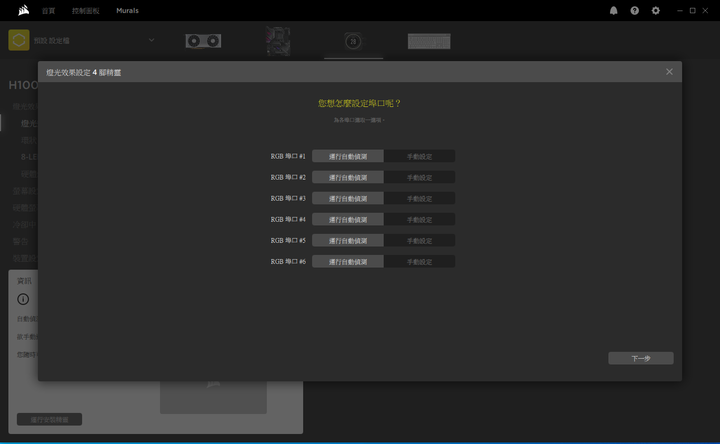The width and height of the screenshot is (720, 444).
Task: Click the wizard heading 您想怎麼設定埠口呢？
Action: click(360, 103)
